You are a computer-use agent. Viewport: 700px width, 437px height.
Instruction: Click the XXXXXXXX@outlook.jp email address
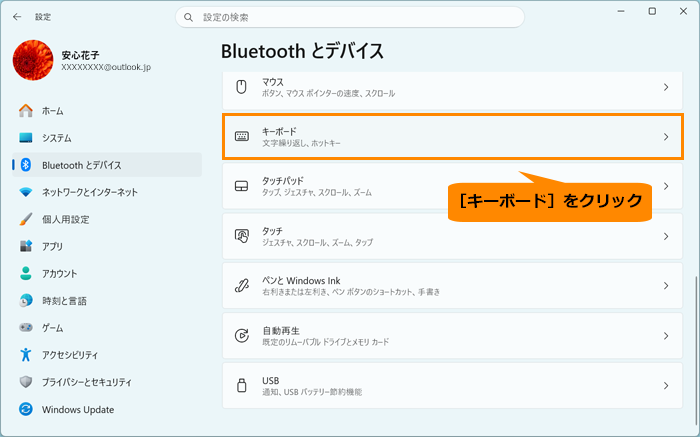pyautogui.click(x=106, y=67)
